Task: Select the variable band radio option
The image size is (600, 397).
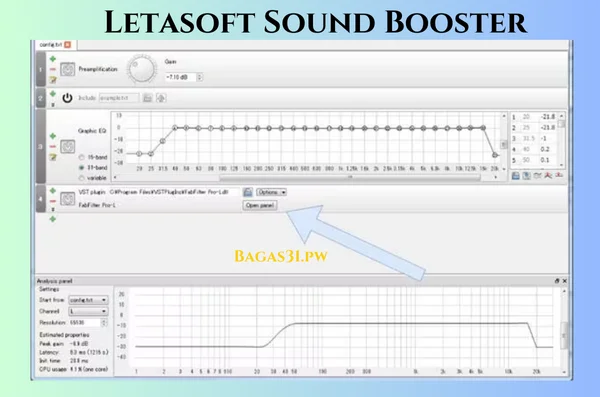Action: 82,178
